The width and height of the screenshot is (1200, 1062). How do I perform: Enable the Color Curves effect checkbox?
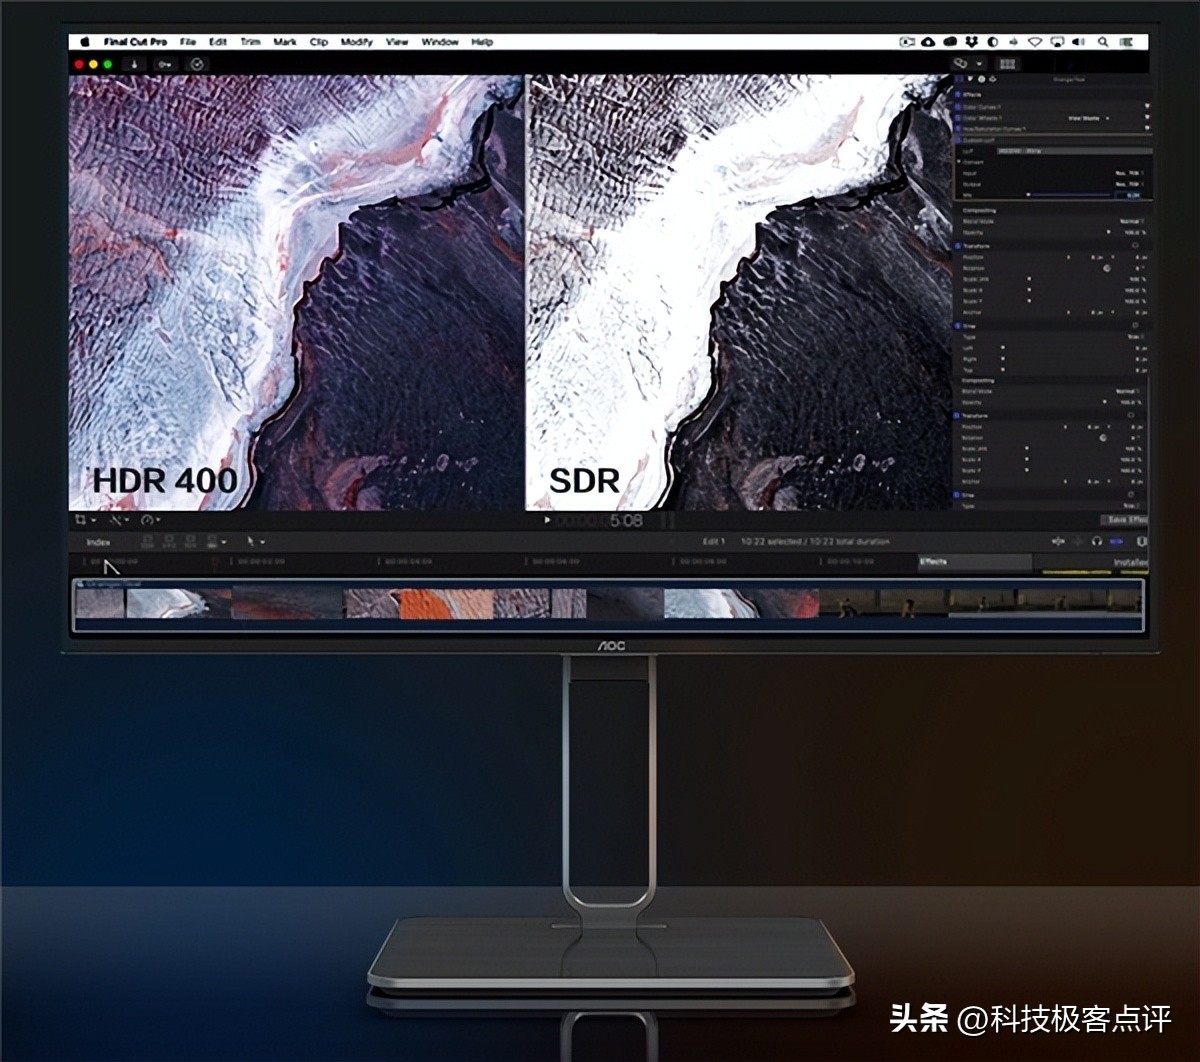pos(958,104)
